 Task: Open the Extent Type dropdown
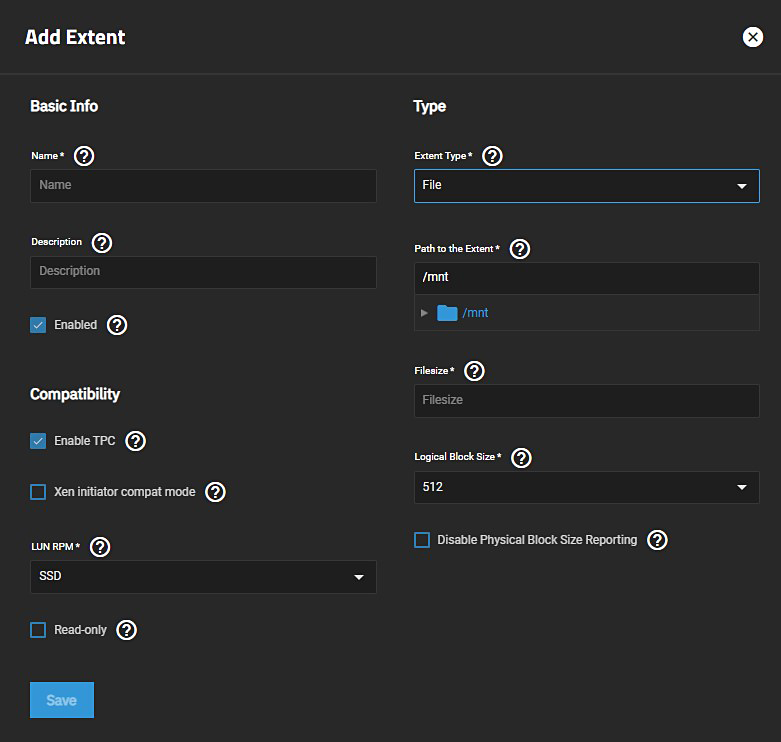pyautogui.click(x=586, y=186)
